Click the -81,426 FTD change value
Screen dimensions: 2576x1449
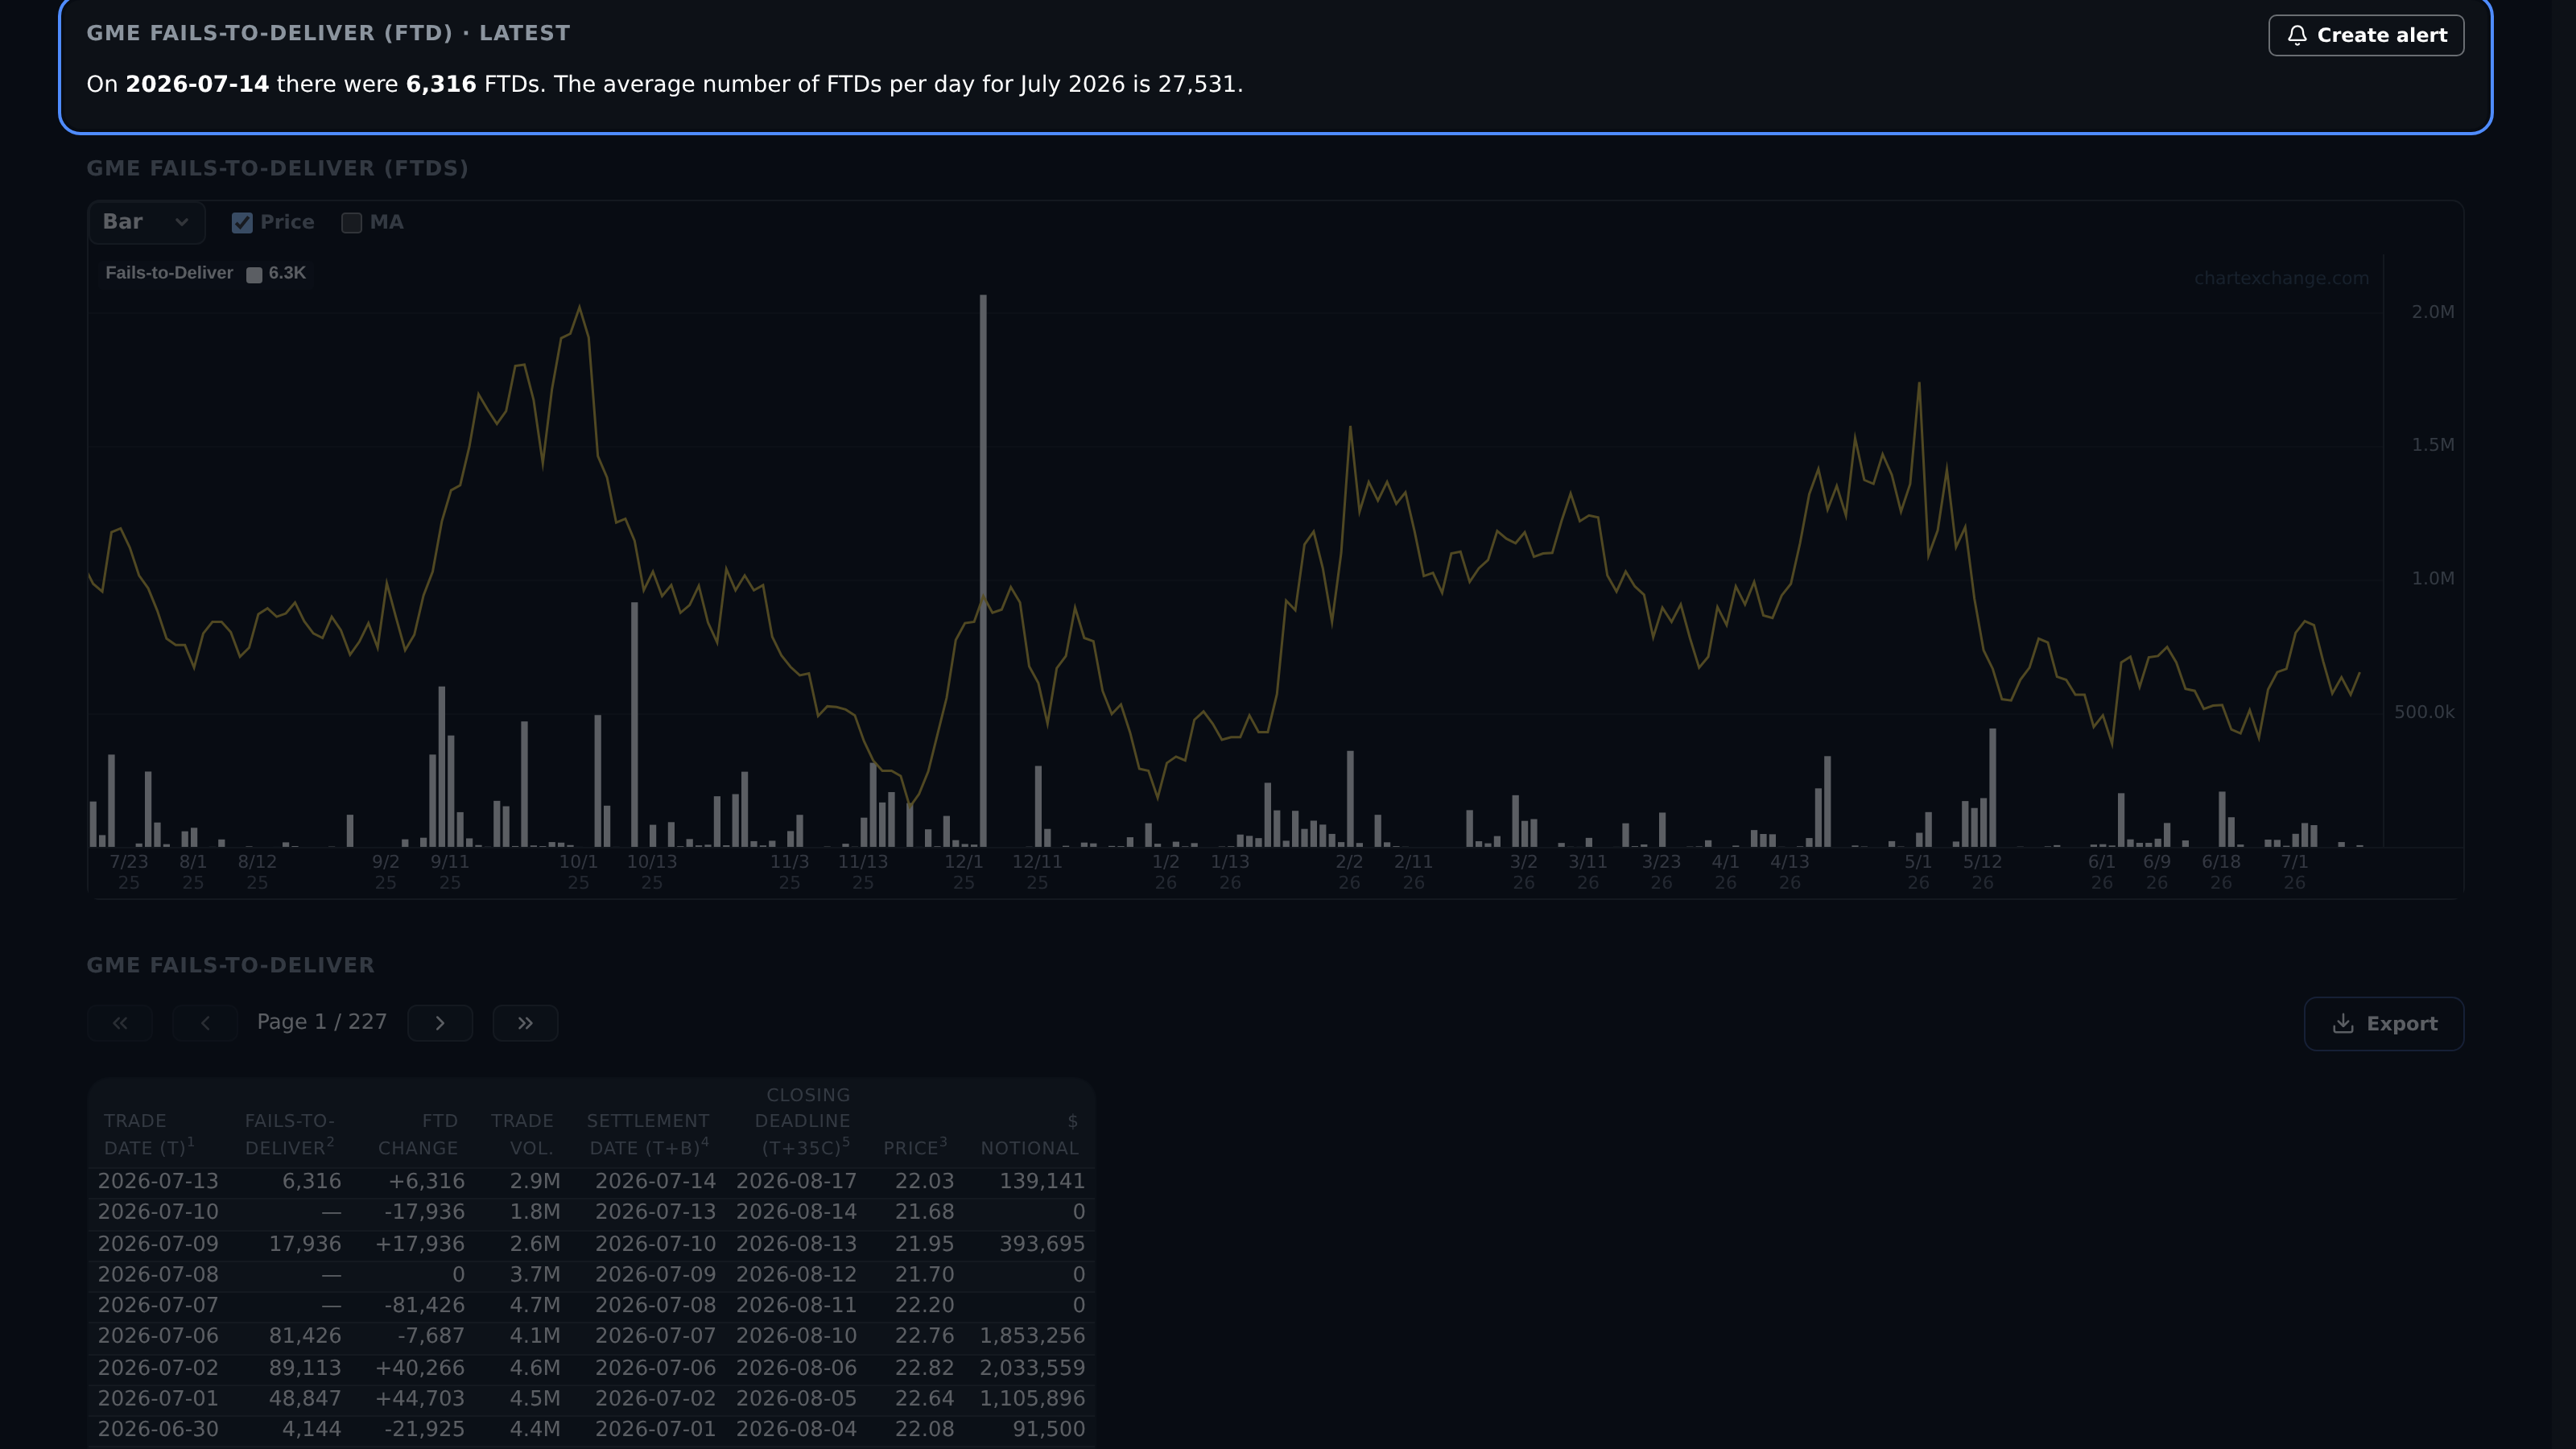[x=425, y=1305]
